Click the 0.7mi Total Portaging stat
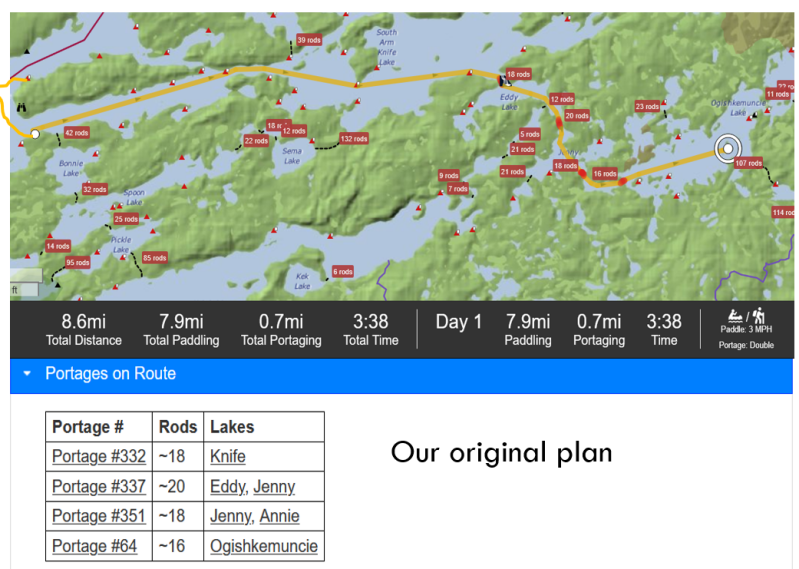This screenshot has height=569, width=799. [x=281, y=330]
